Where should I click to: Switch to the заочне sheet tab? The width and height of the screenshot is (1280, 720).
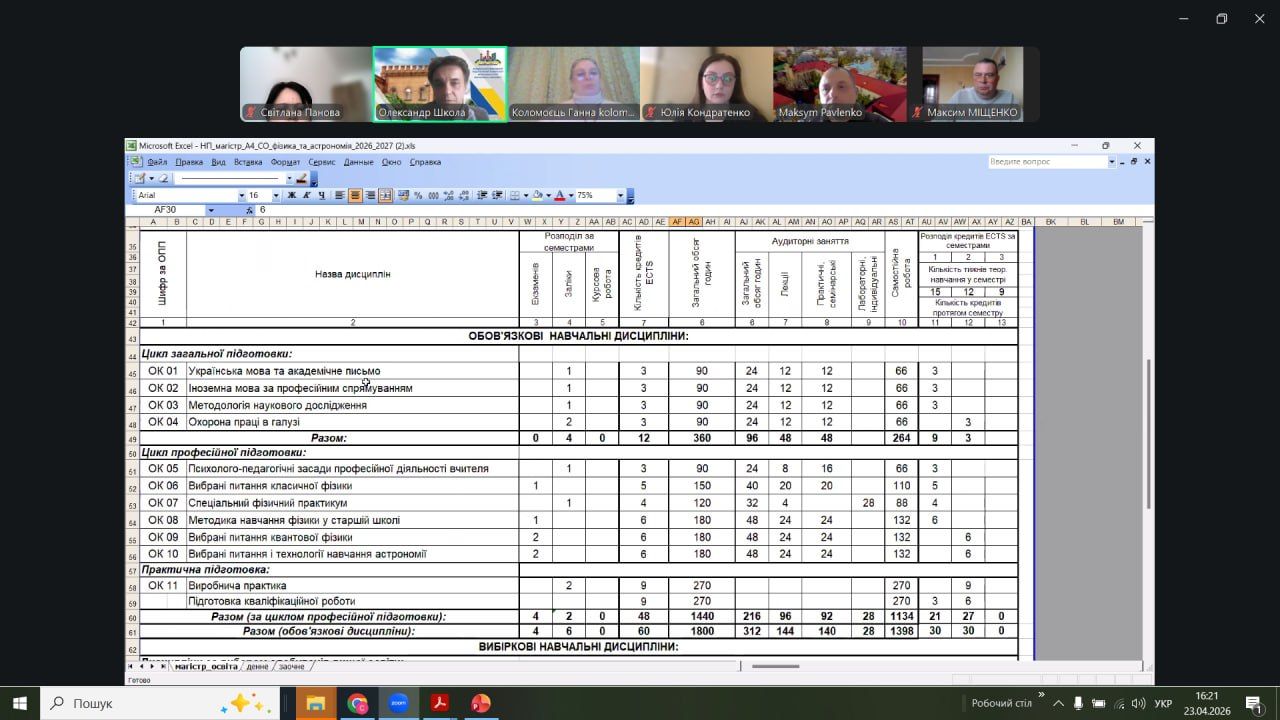coord(290,666)
